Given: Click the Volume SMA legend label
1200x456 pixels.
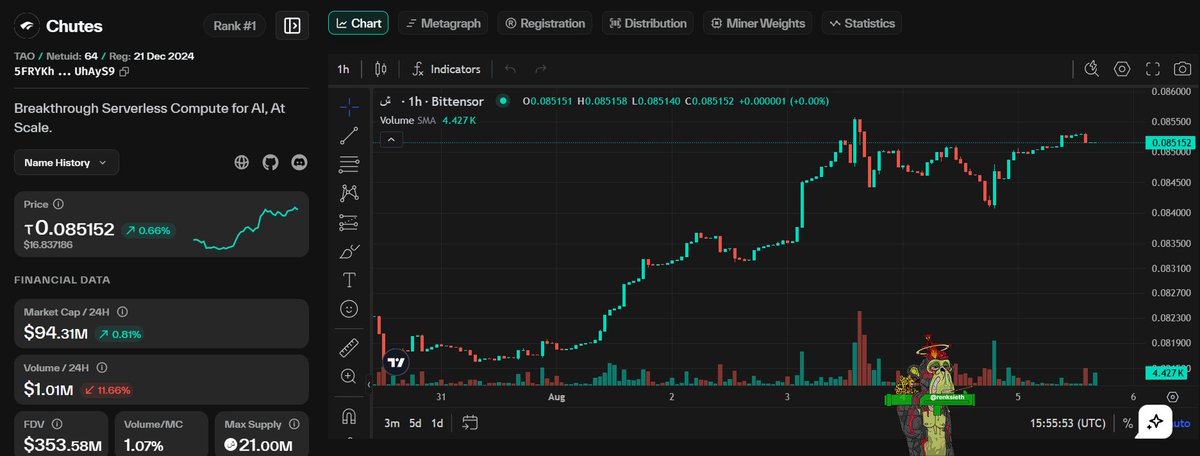Looking at the screenshot, I should (407, 120).
